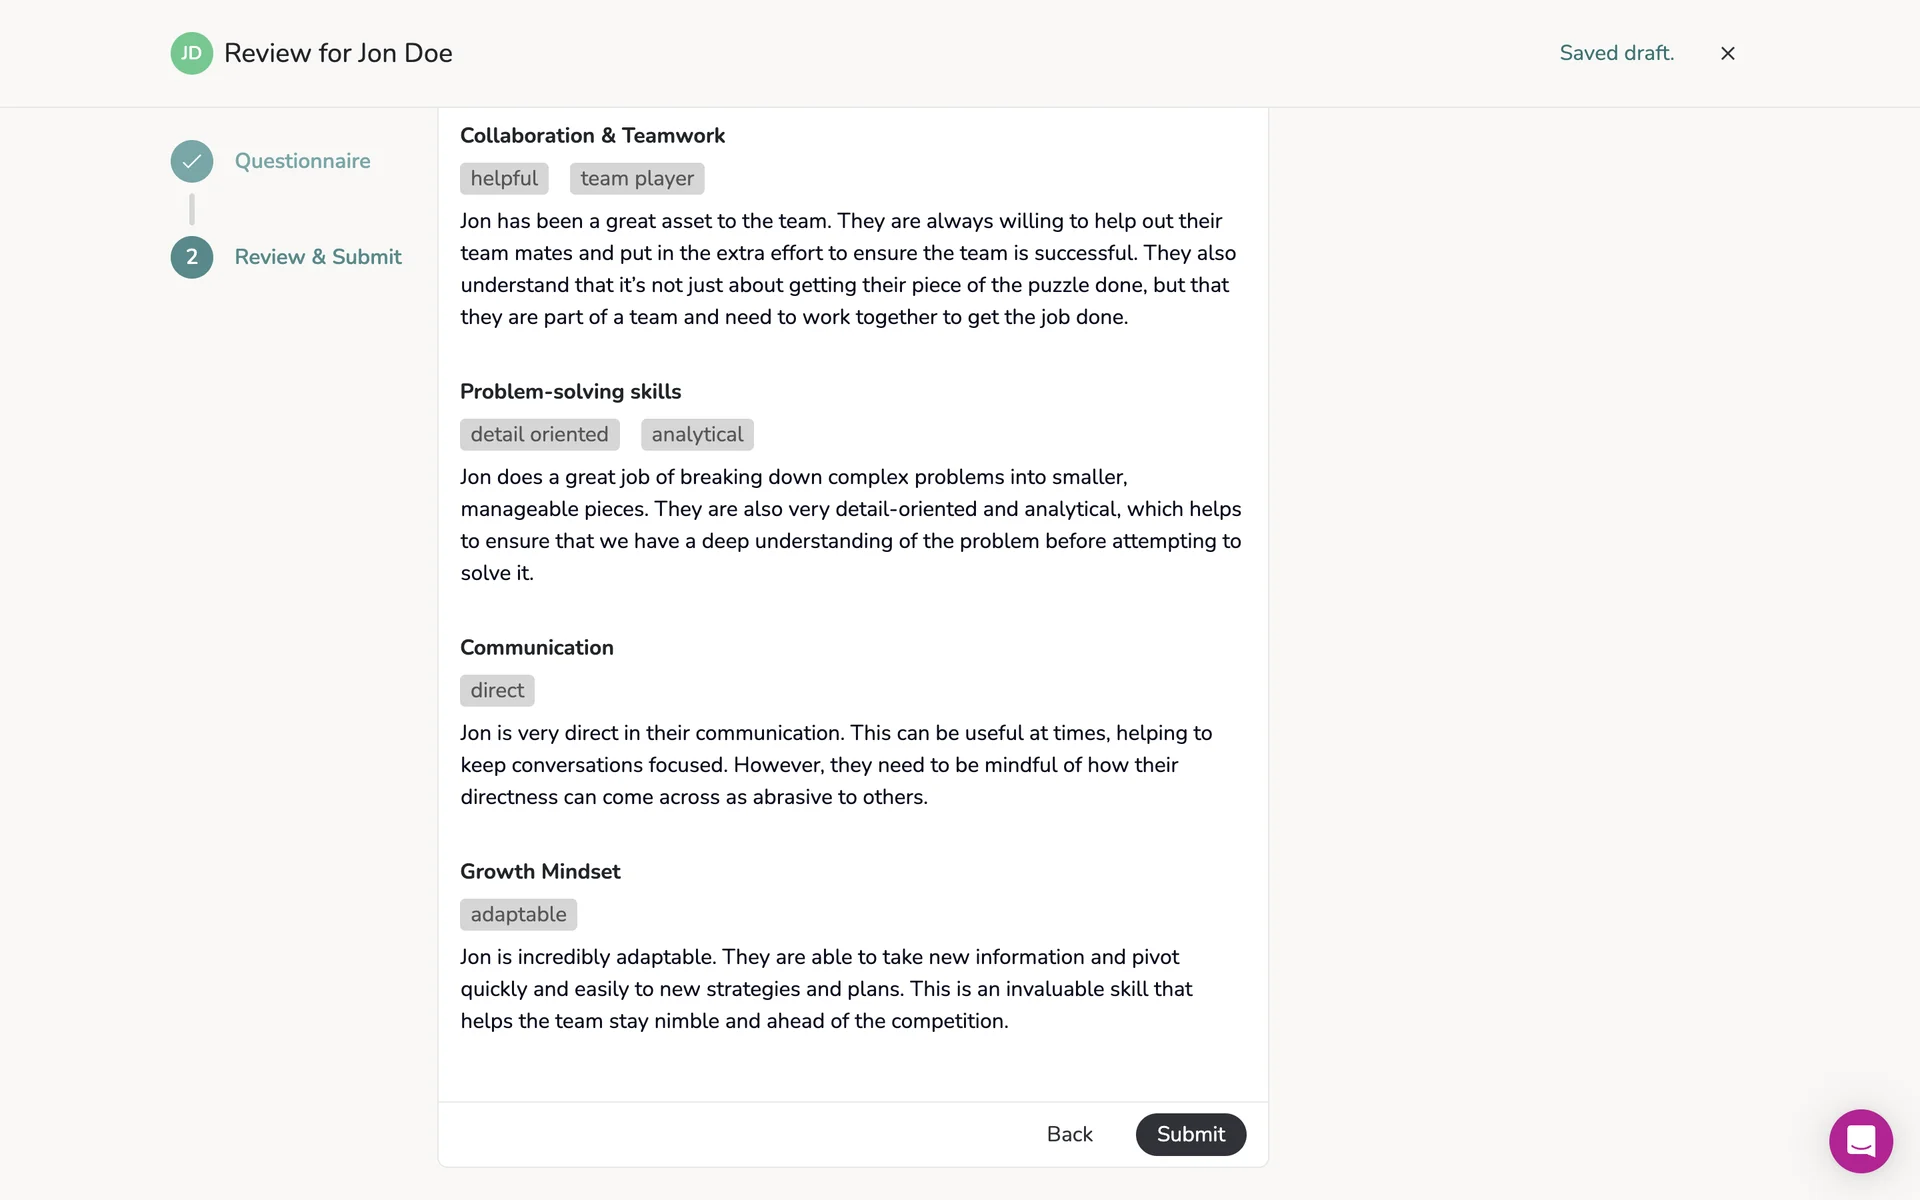Close the review with the X icon
Image resolution: width=1920 pixels, height=1200 pixels.
1727,53
